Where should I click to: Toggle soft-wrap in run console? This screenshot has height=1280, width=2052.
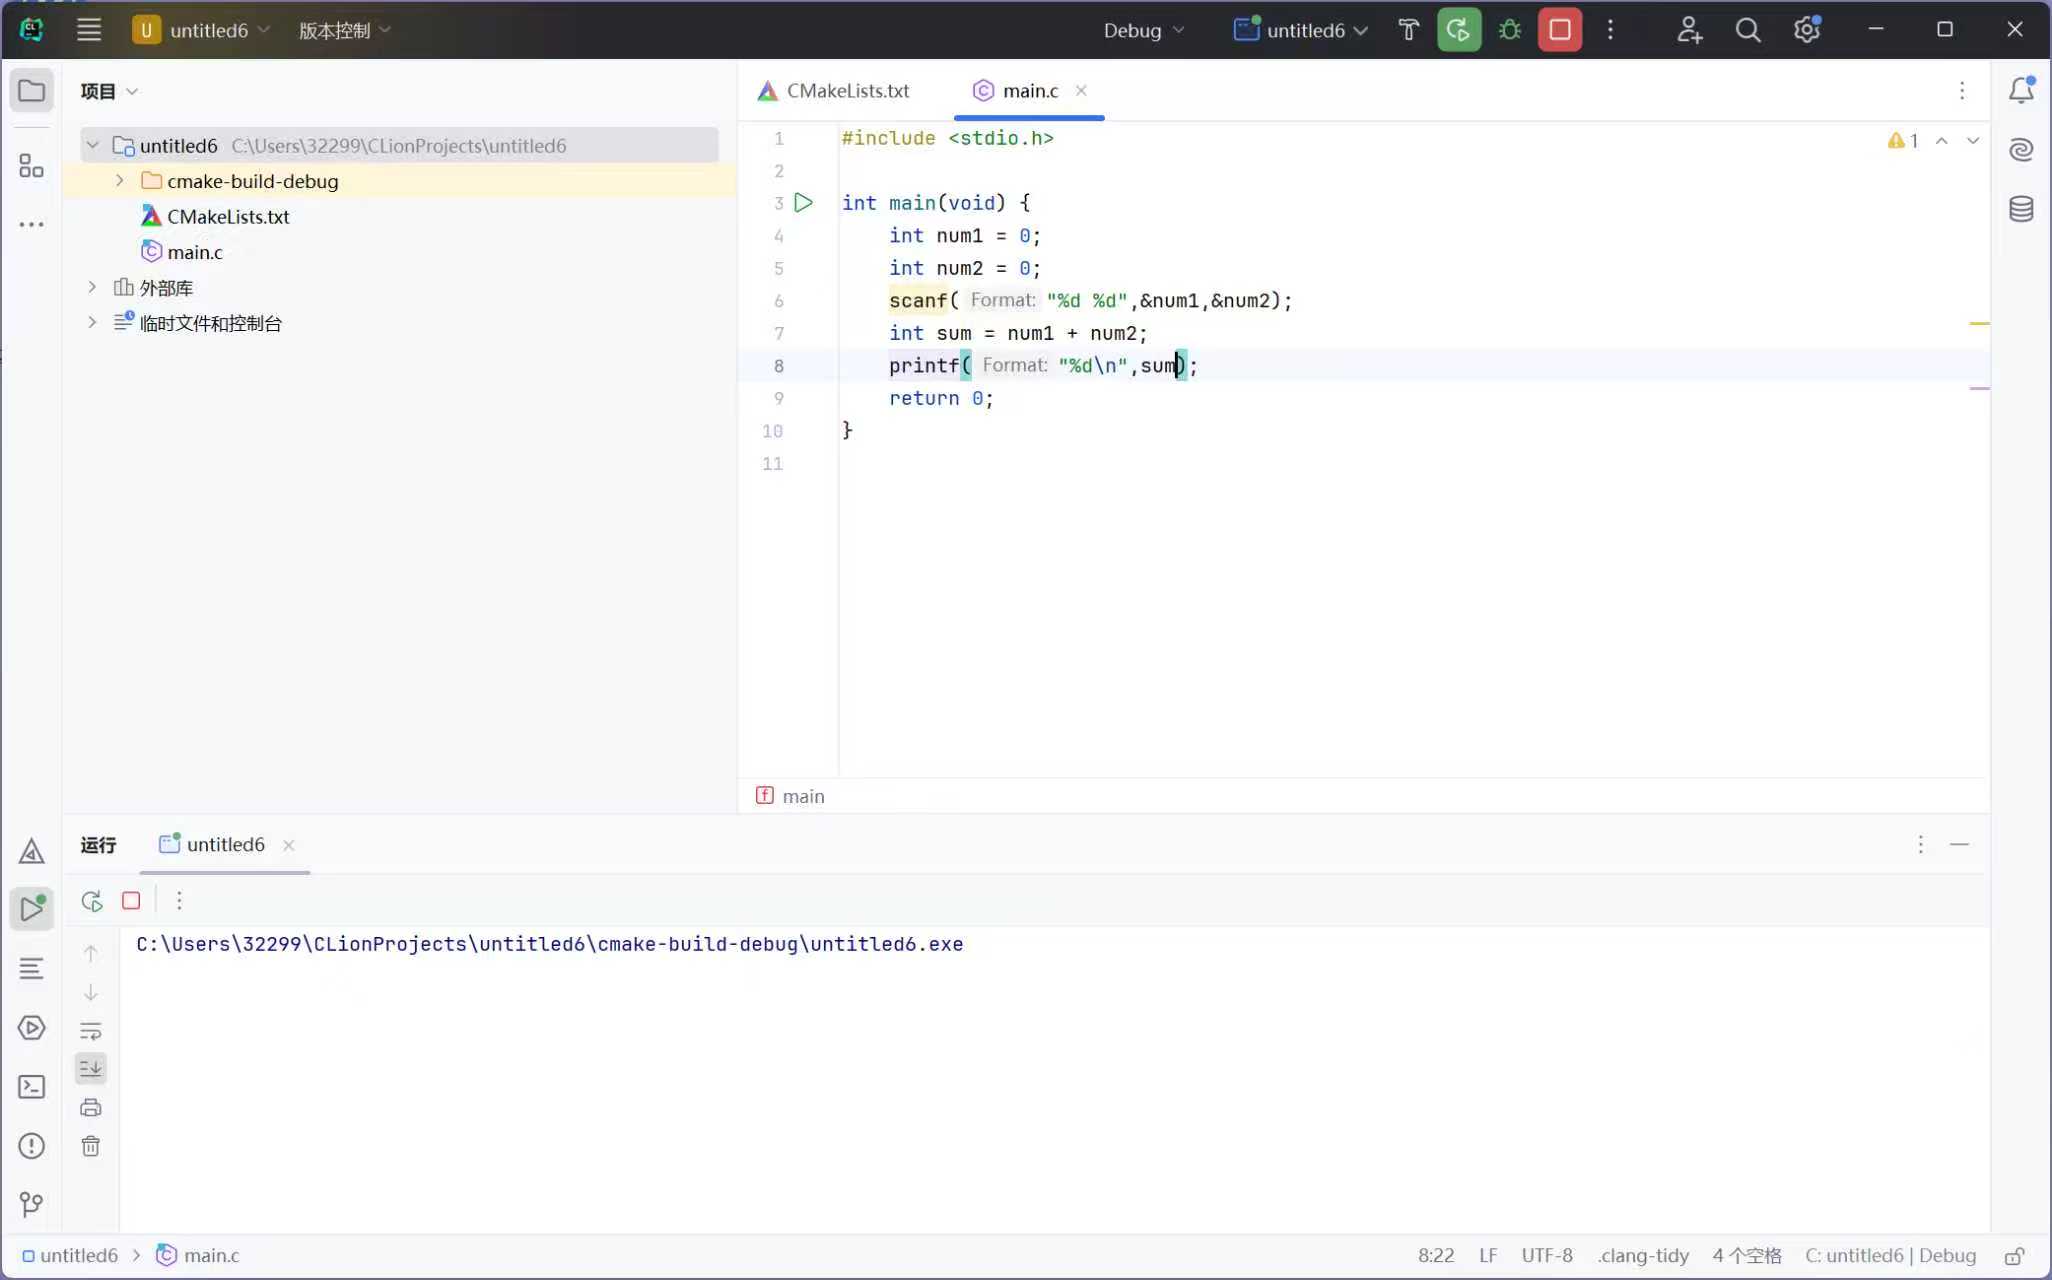[91, 1031]
